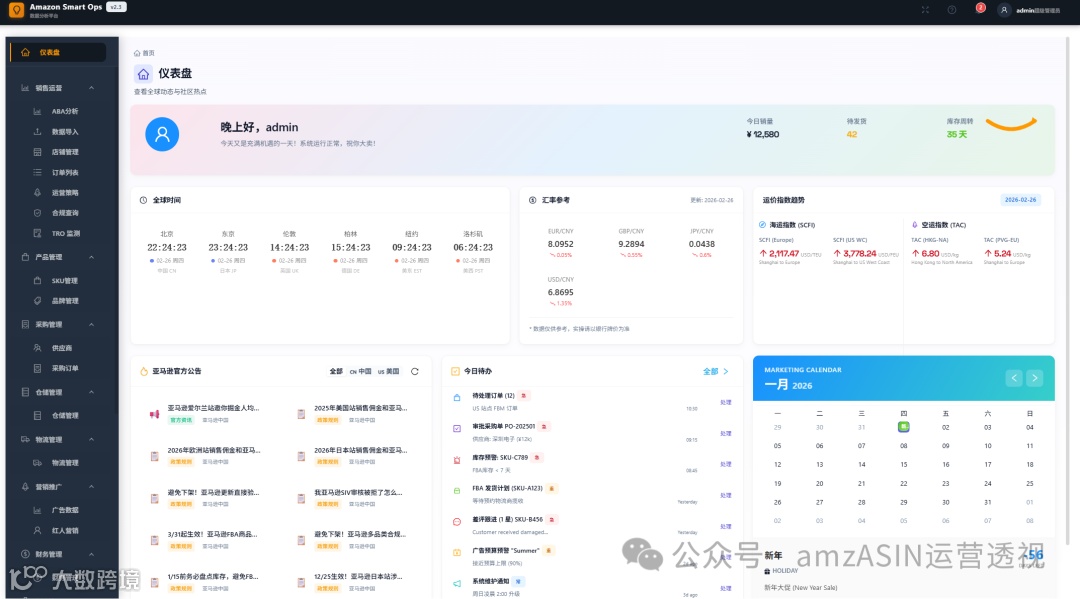
Task: Click the 2026-02-26 date badge in 运价指数趋势
Action: click(x=1020, y=200)
